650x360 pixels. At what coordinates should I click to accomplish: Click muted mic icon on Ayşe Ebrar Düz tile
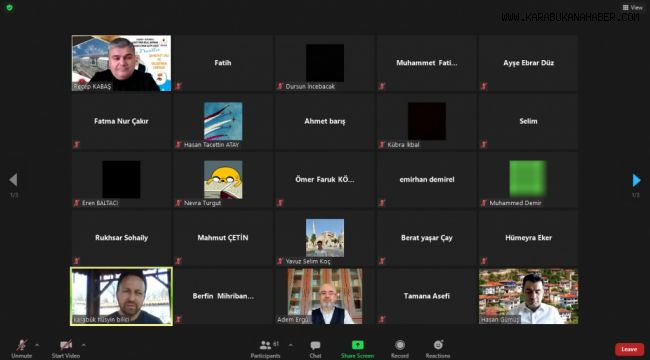pos(484,86)
